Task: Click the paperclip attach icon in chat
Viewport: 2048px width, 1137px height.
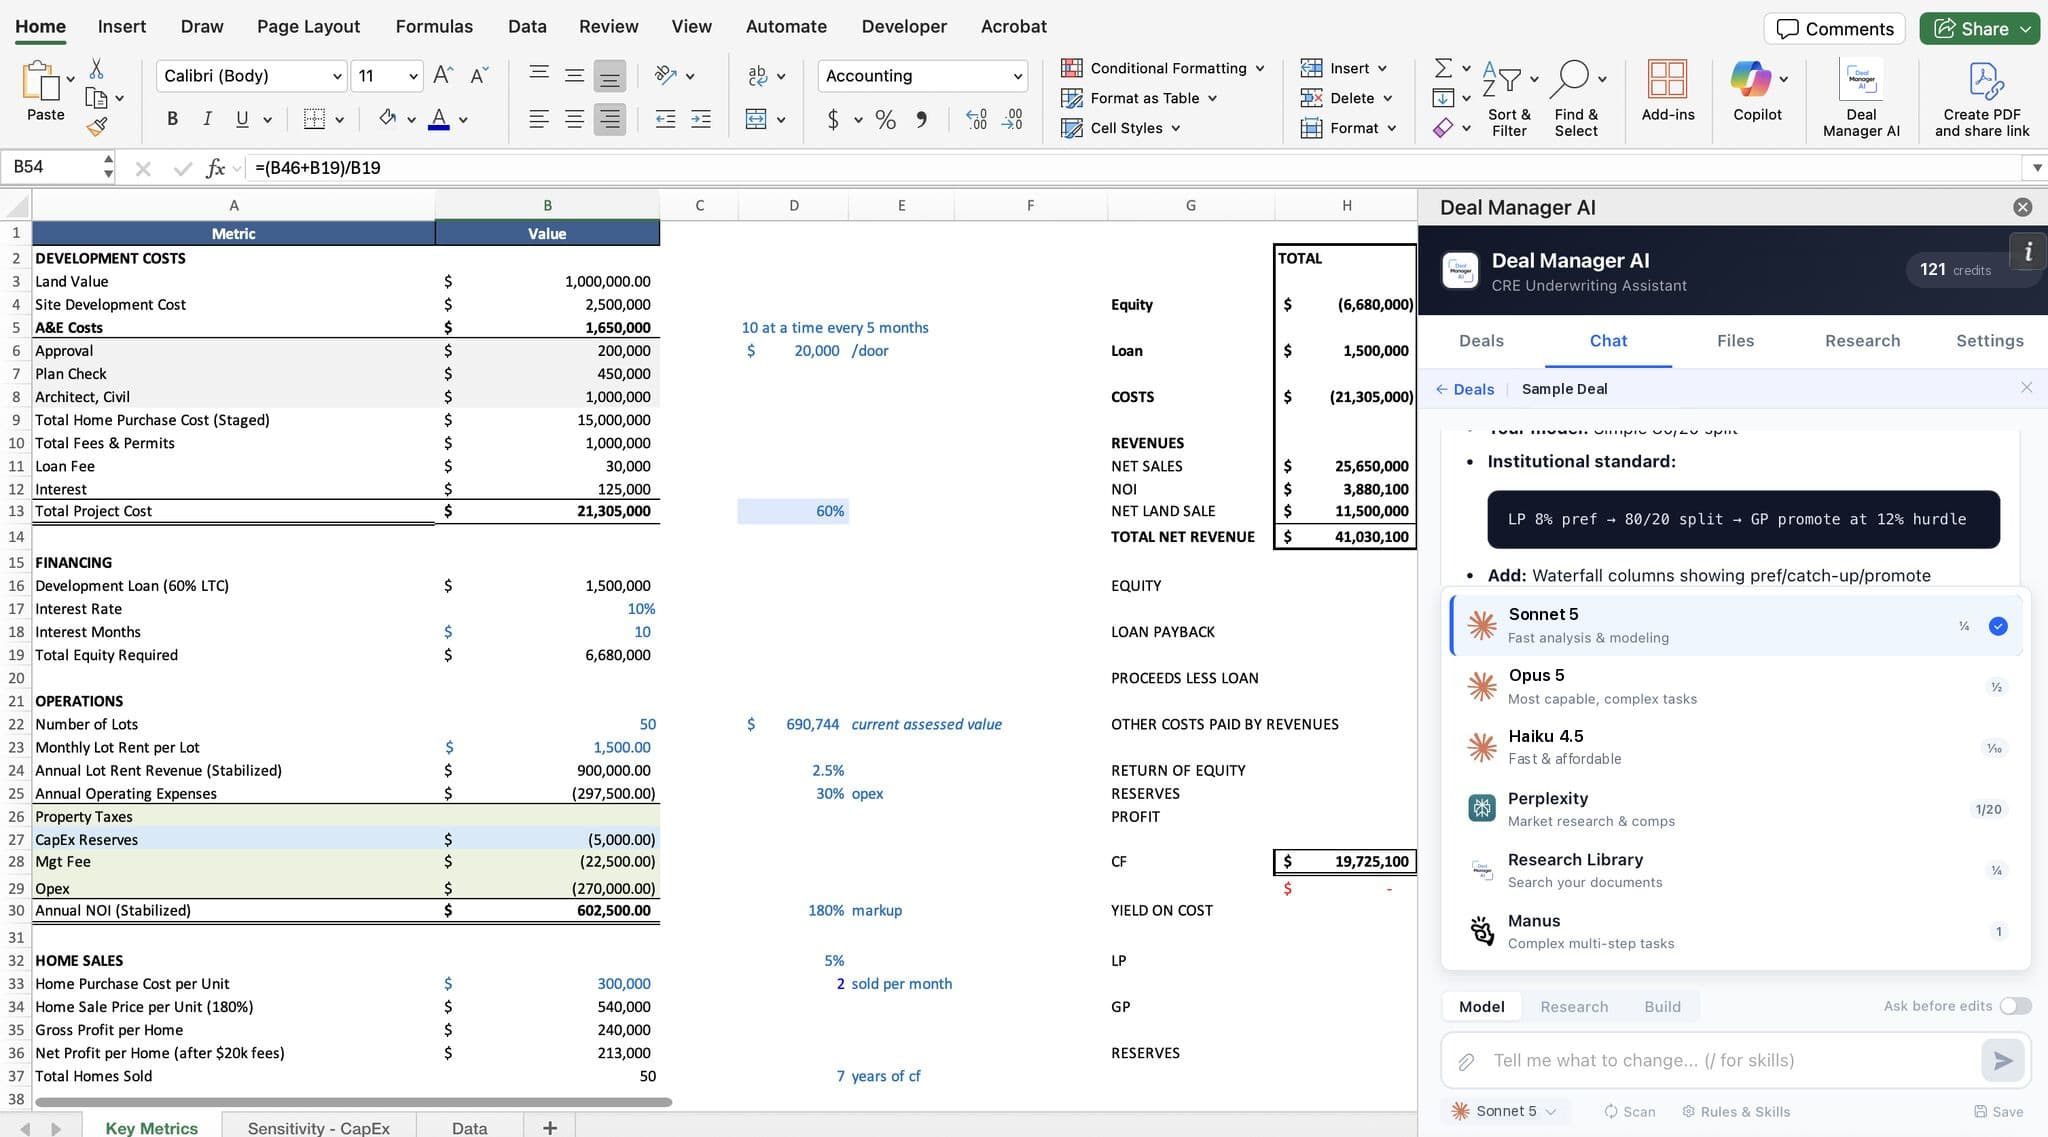Action: point(1466,1061)
